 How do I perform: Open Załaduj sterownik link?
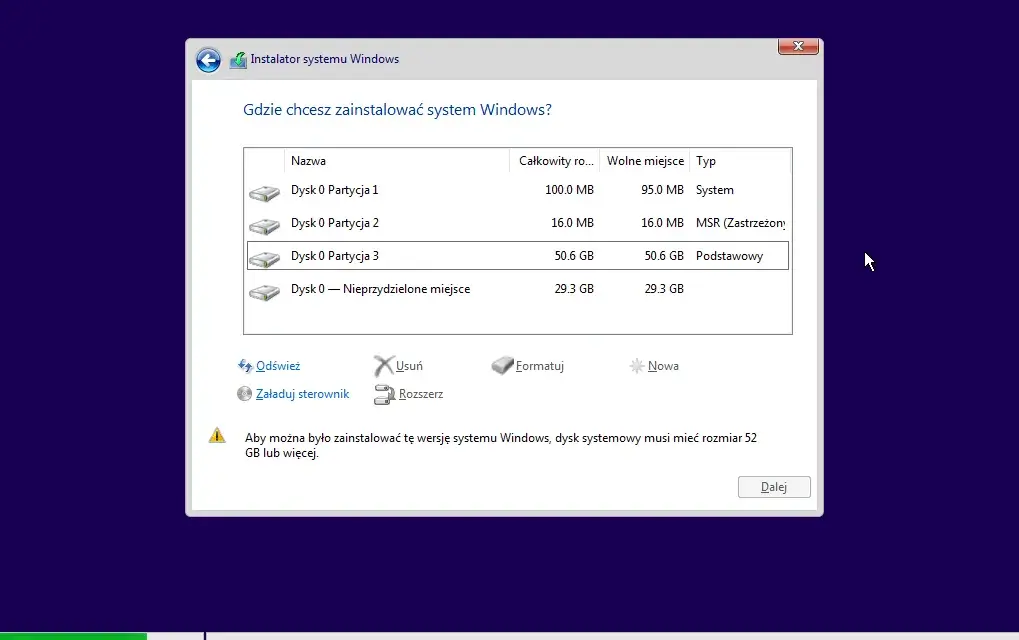(302, 394)
